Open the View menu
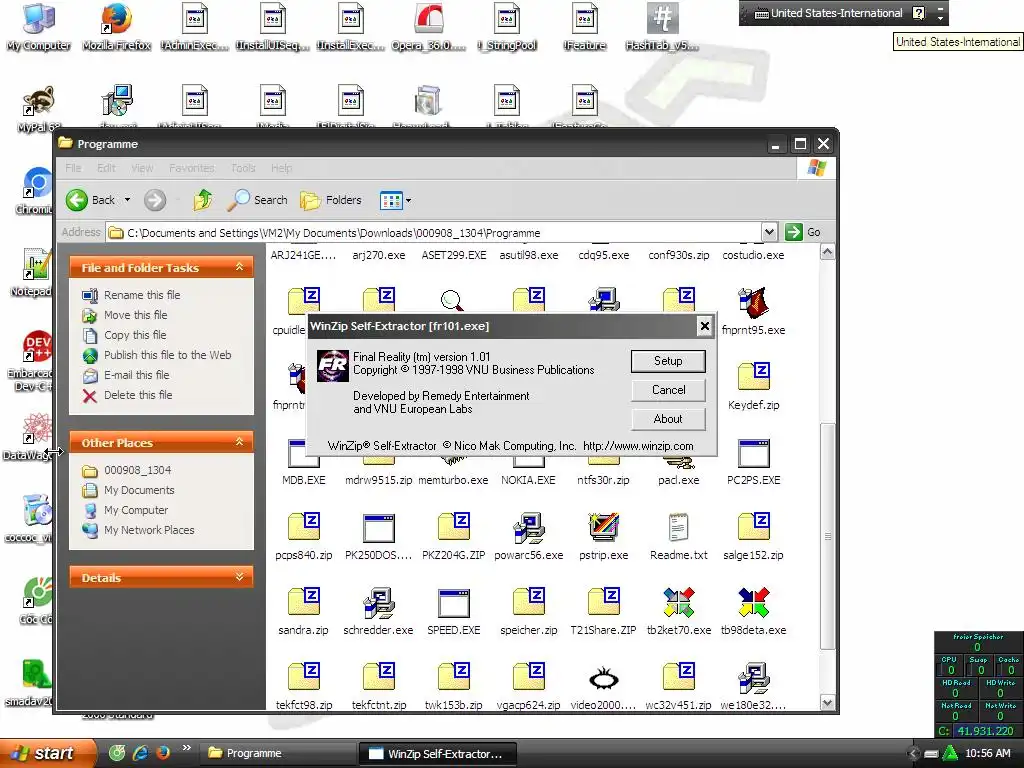The image size is (1024, 768). pyautogui.click(x=142, y=168)
